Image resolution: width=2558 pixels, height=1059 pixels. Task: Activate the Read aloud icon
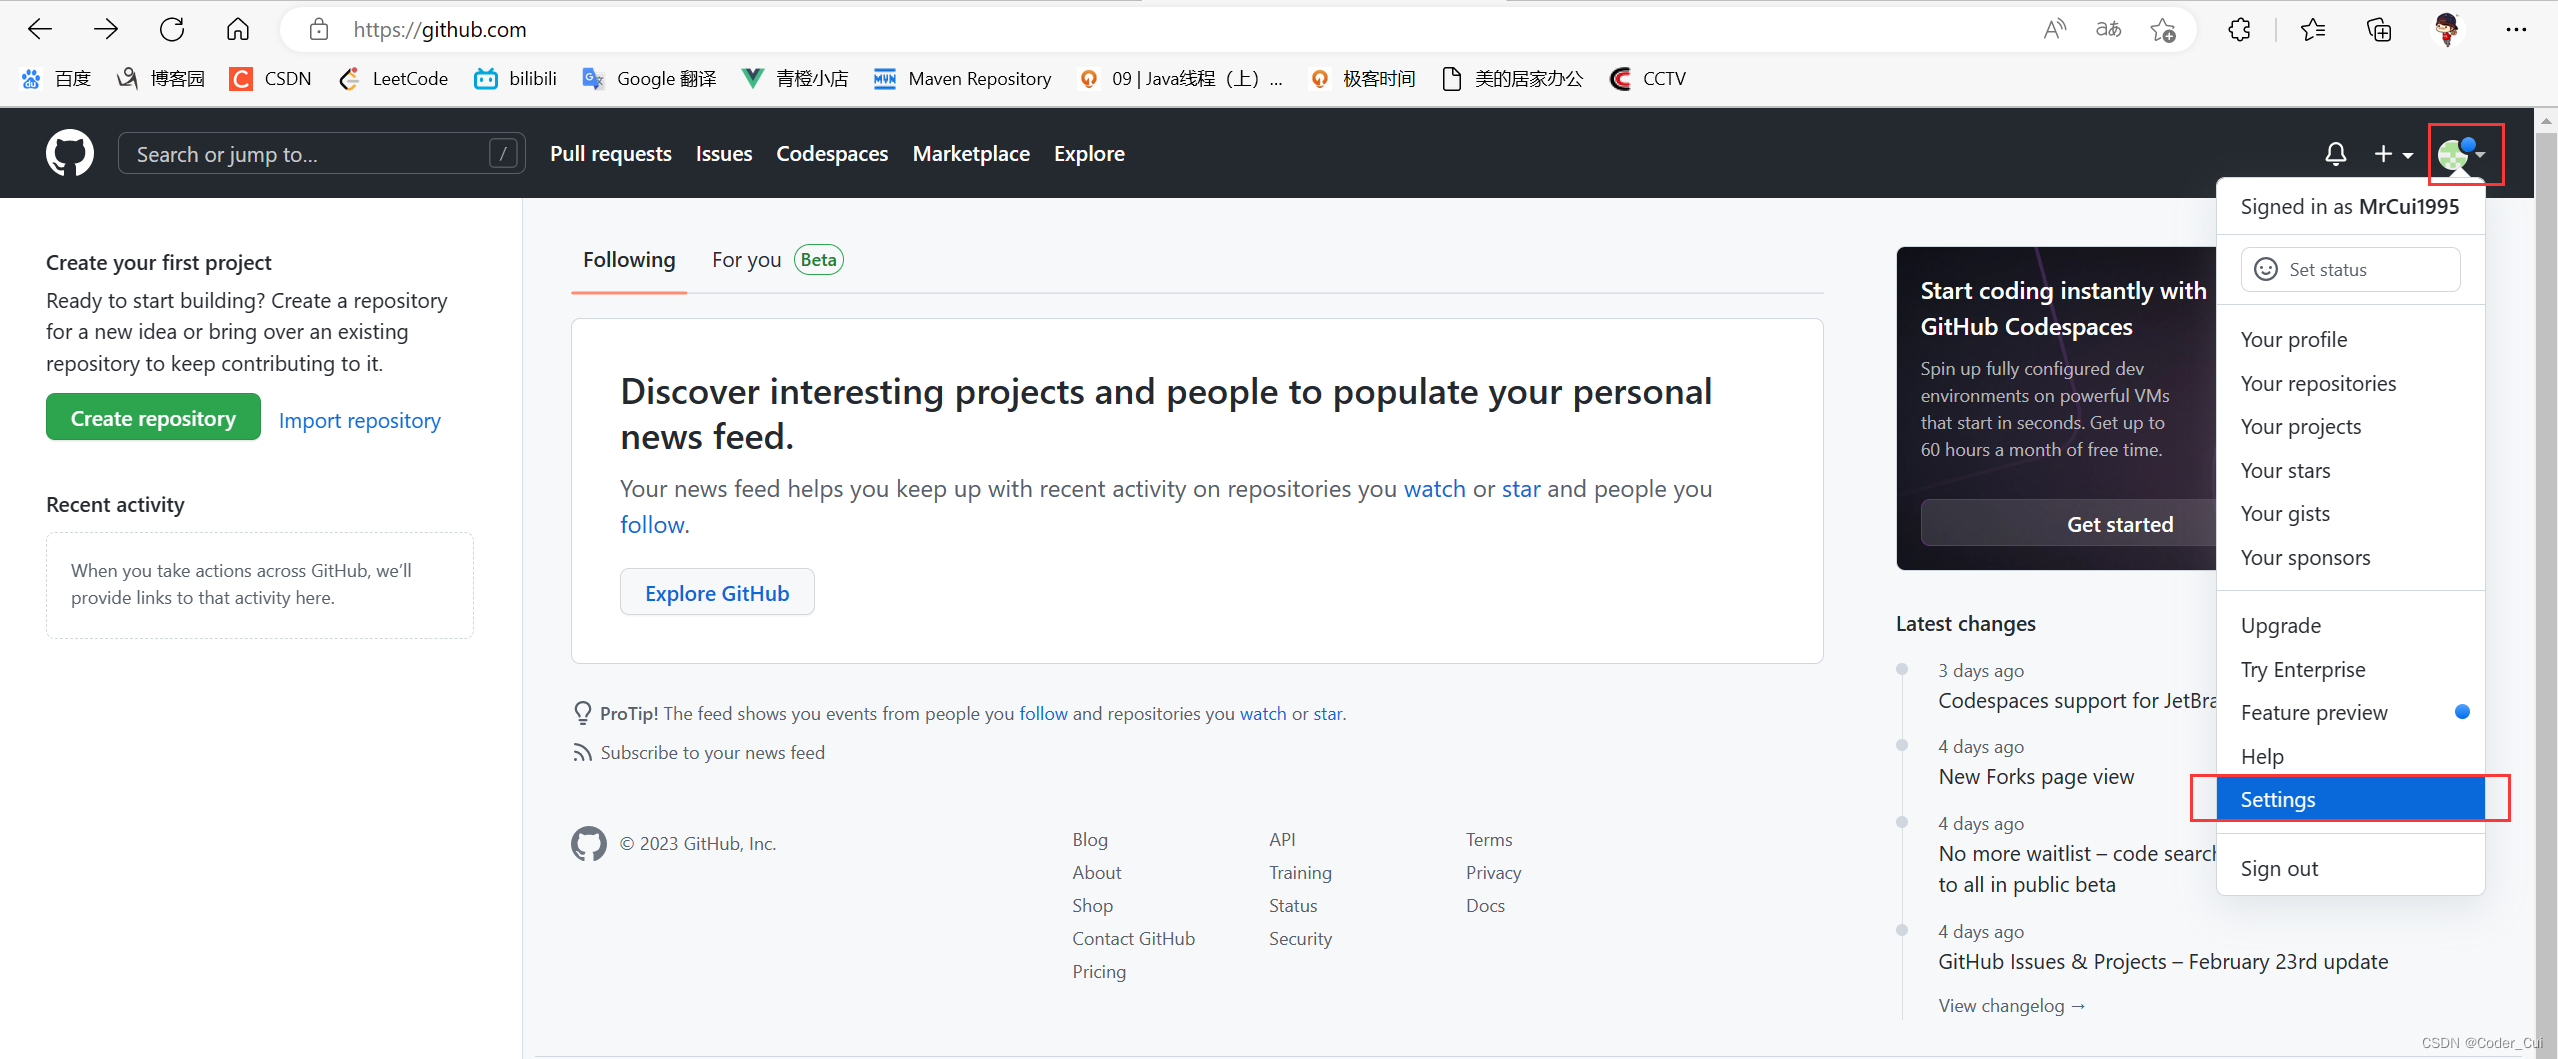(2054, 30)
